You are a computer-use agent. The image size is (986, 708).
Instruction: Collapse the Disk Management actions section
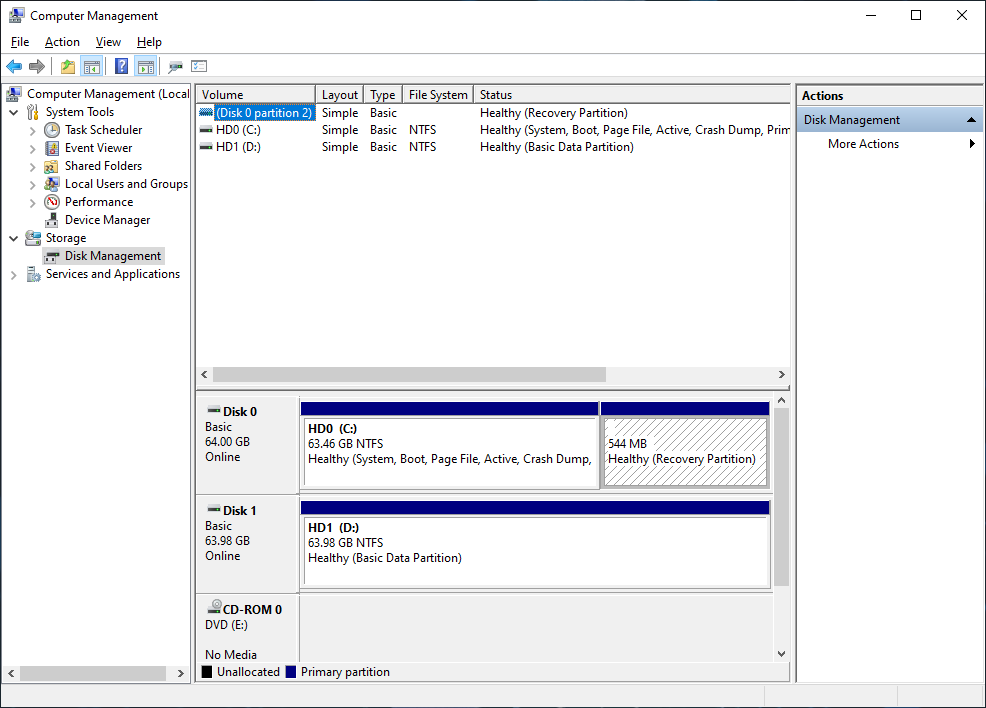point(971,119)
